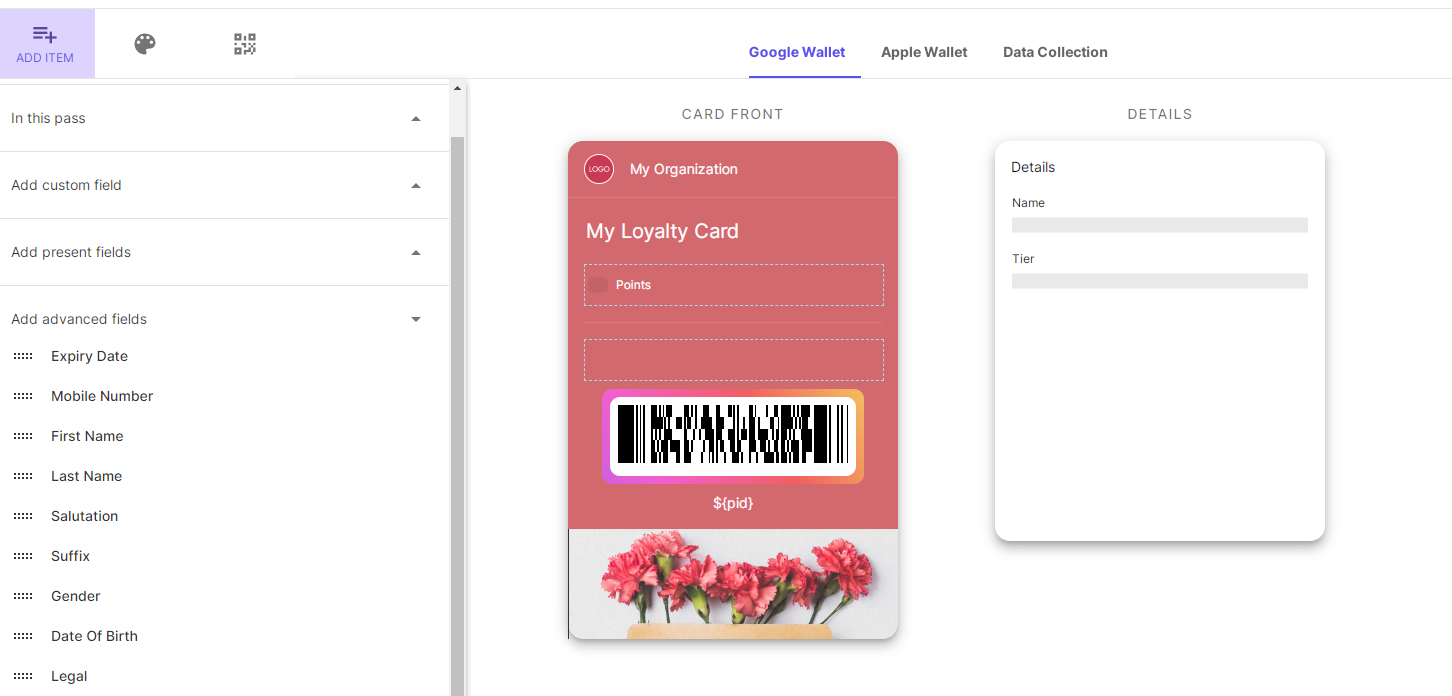This screenshot has height=696, width=1452.
Task: Click the Add present fields label
Action: [x=71, y=252]
